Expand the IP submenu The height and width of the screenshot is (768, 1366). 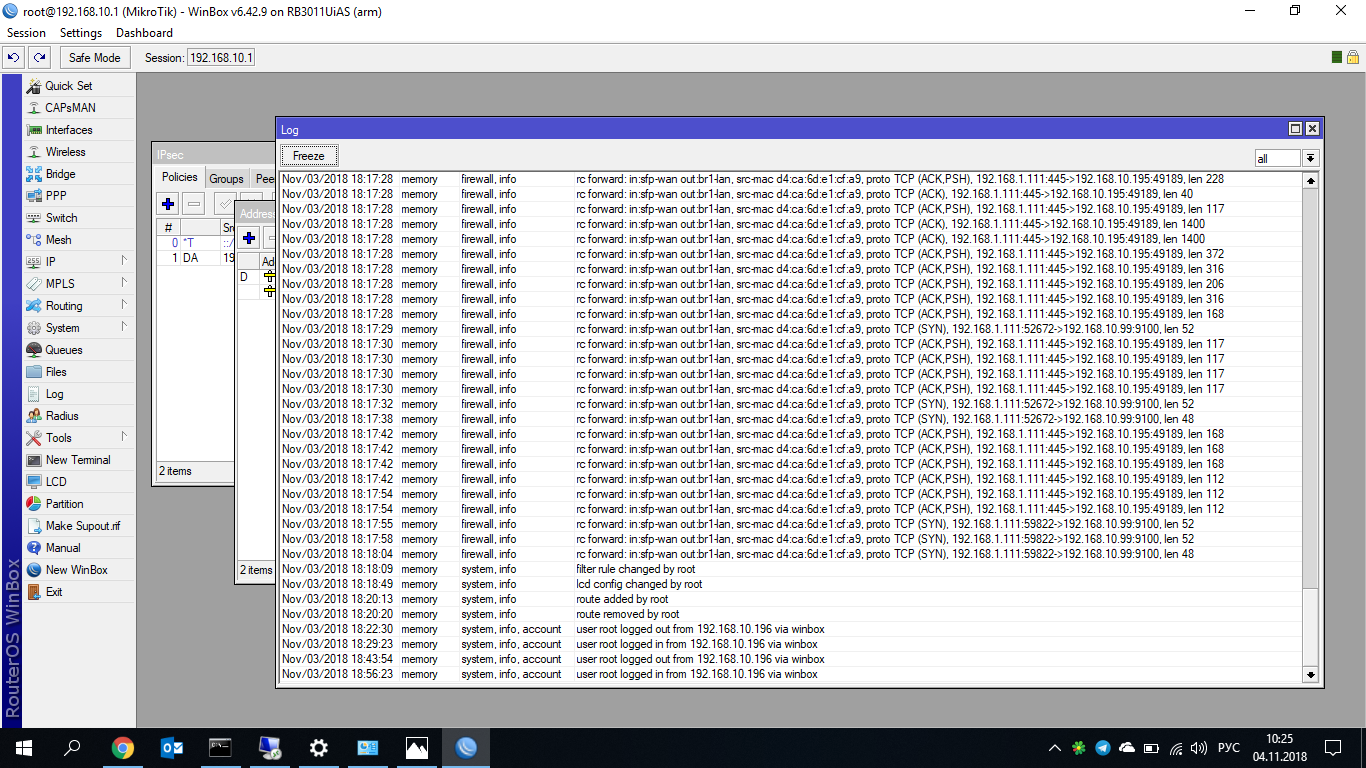[79, 262]
